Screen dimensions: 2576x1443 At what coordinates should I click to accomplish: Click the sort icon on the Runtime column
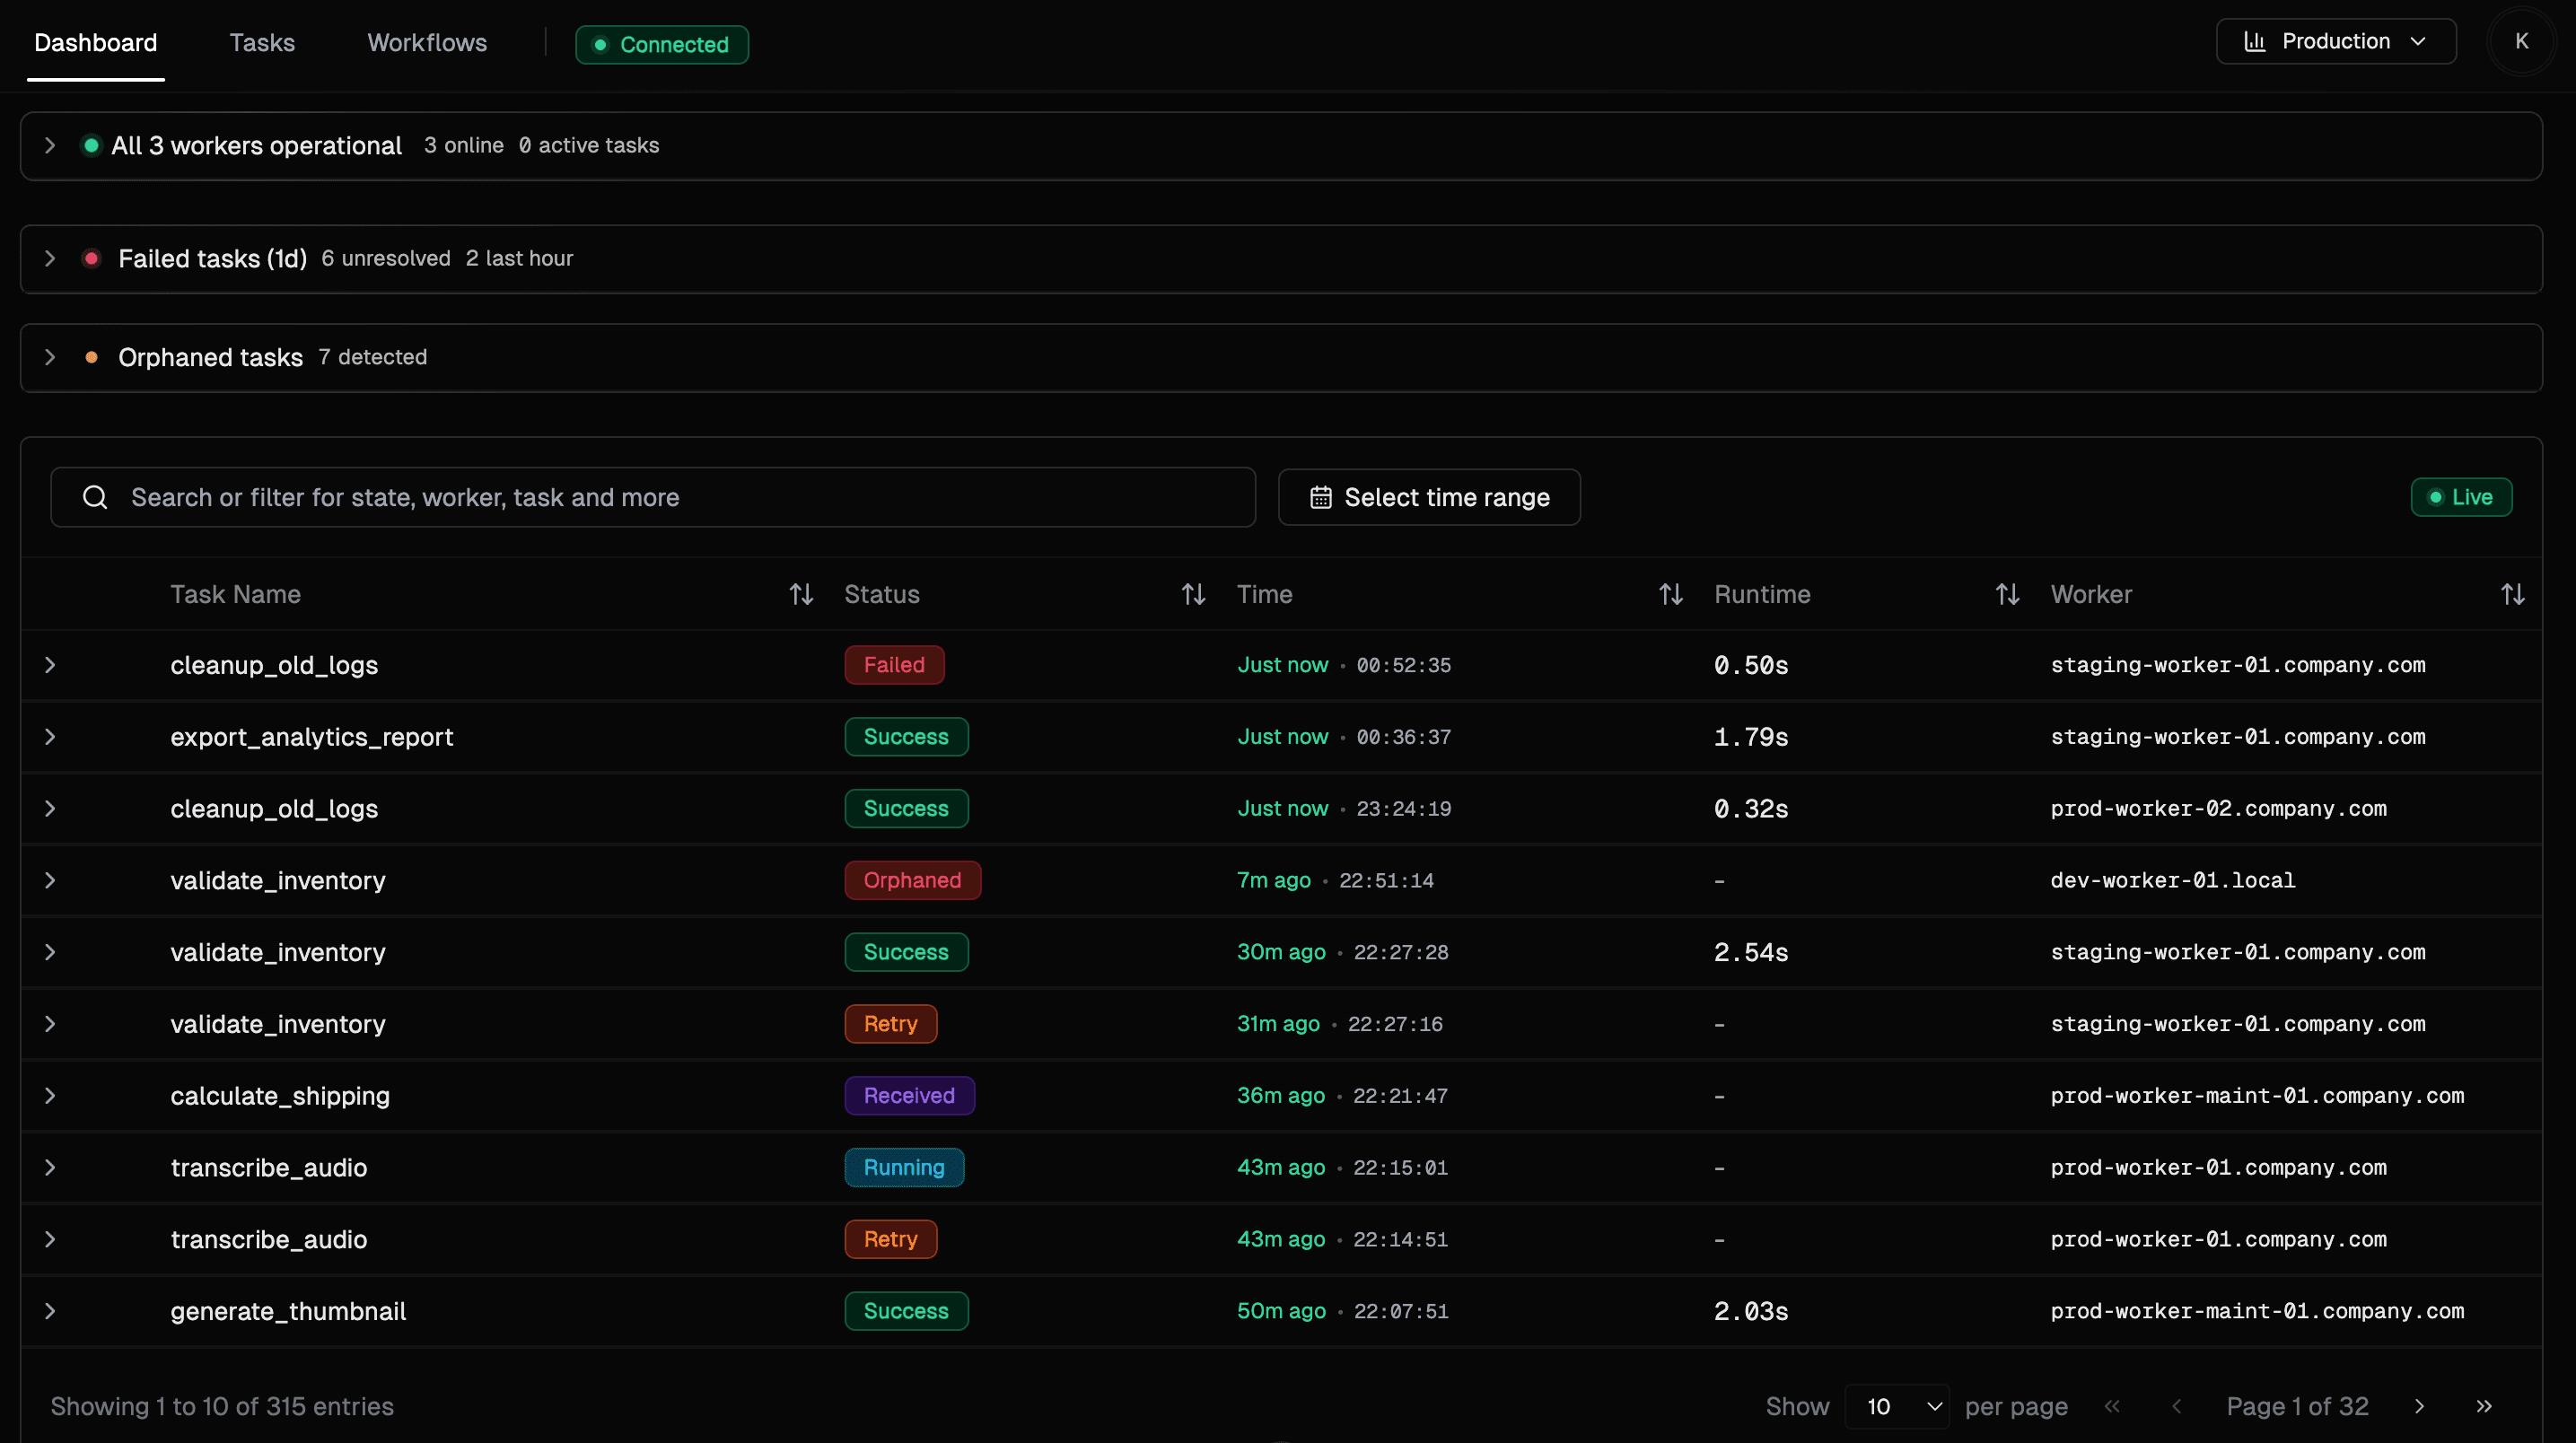tap(2008, 593)
